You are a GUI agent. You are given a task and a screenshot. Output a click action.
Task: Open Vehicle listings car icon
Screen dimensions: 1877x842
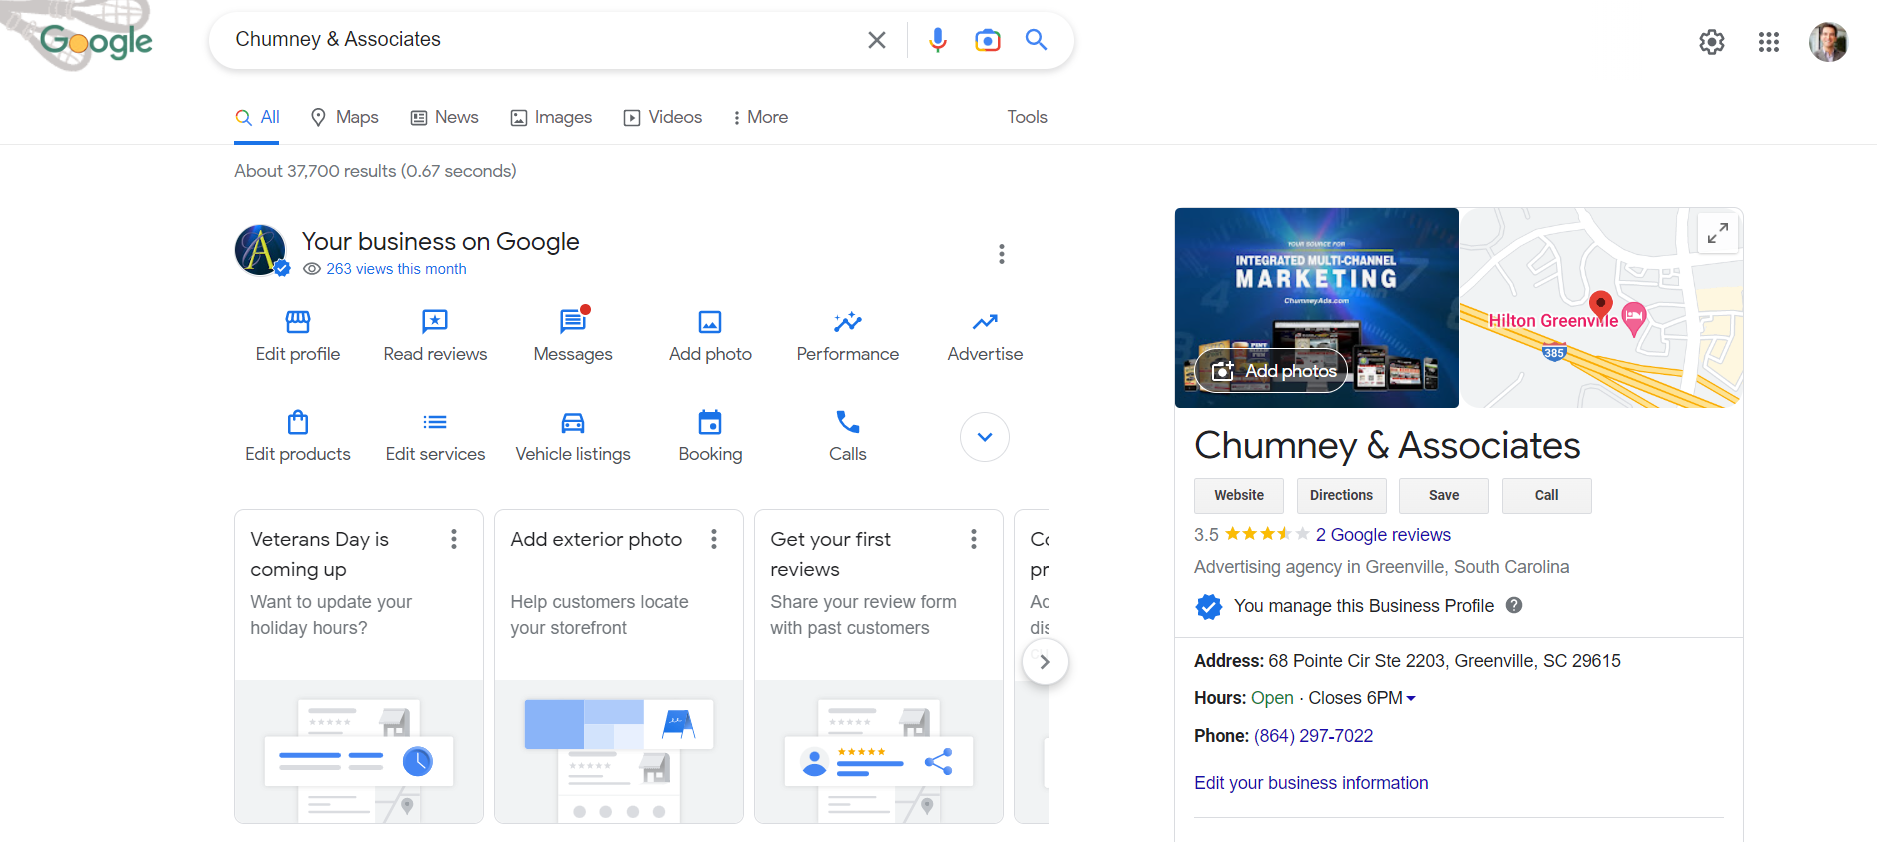[573, 422]
